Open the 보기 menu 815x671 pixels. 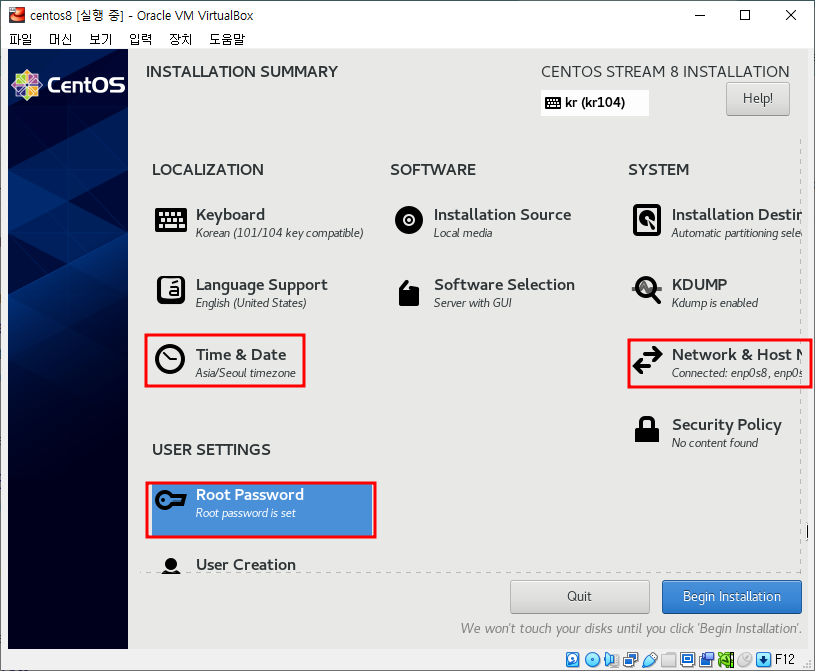[x=100, y=39]
